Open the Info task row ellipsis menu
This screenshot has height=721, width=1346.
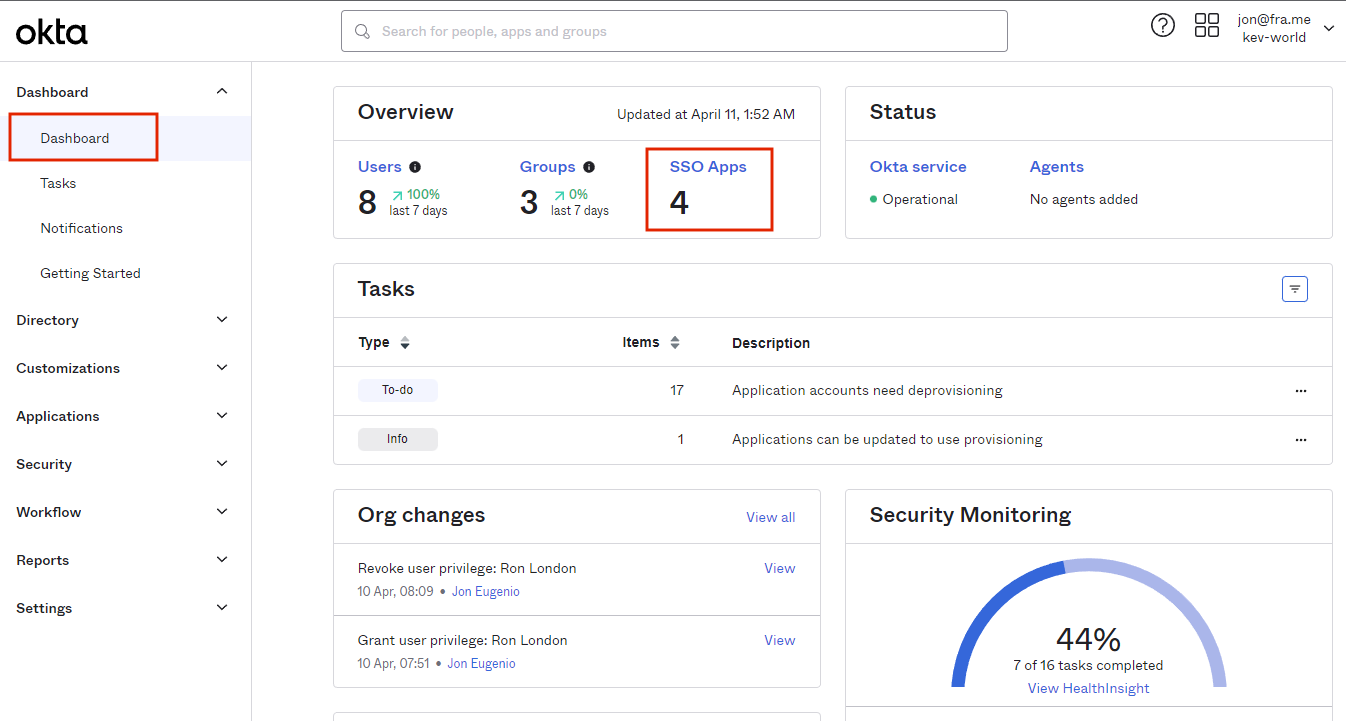(x=1300, y=440)
